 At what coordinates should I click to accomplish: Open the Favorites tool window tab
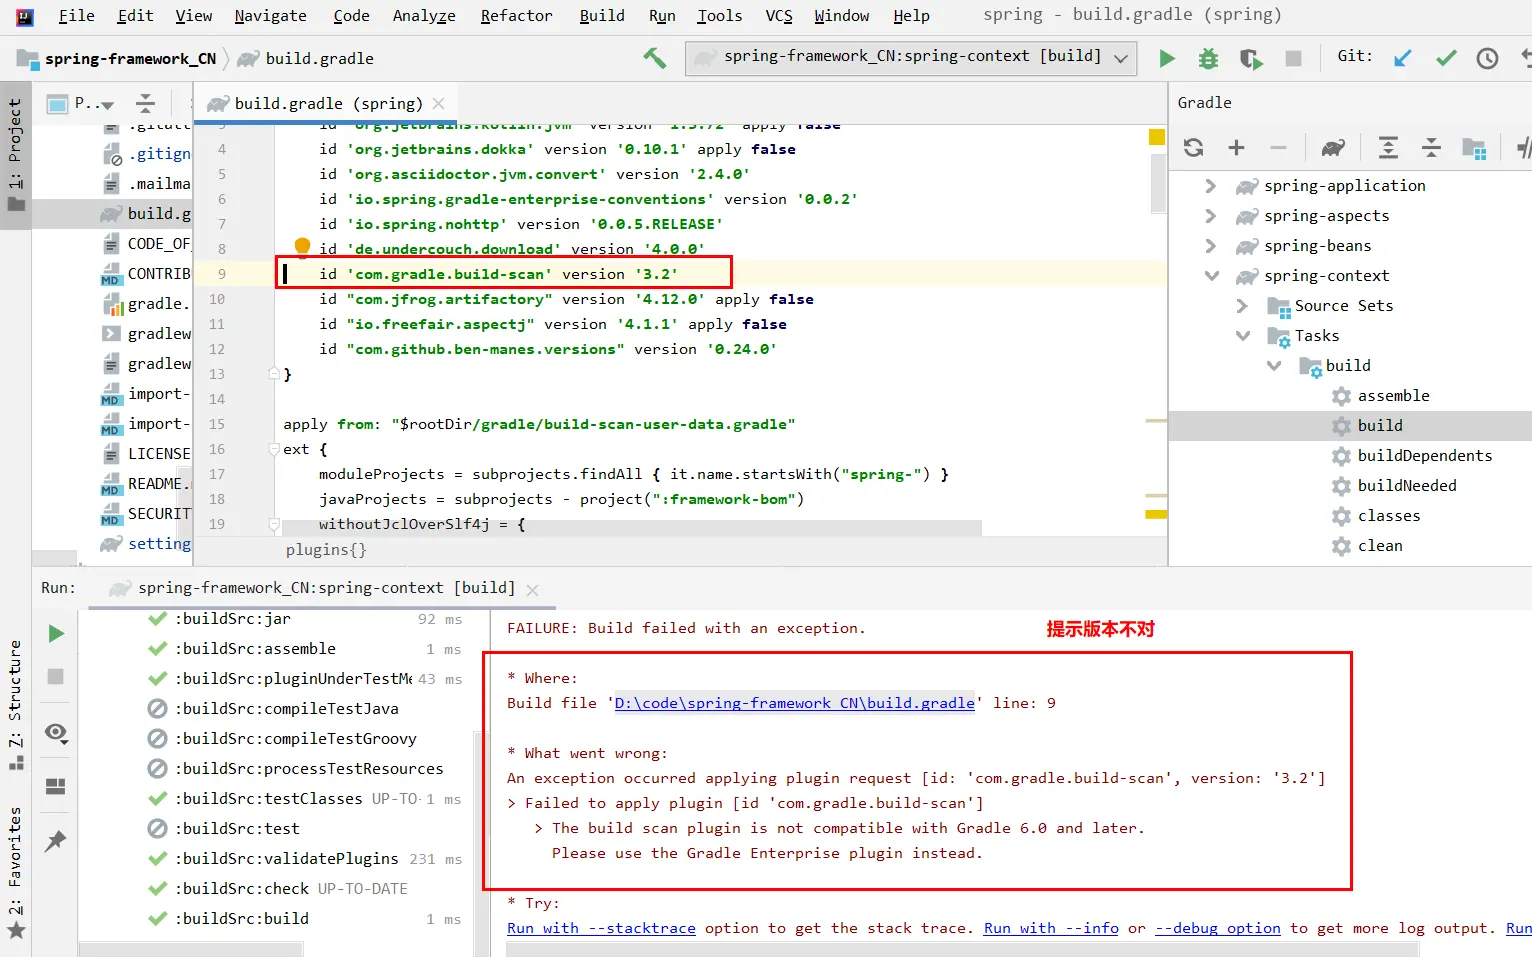click(15, 873)
